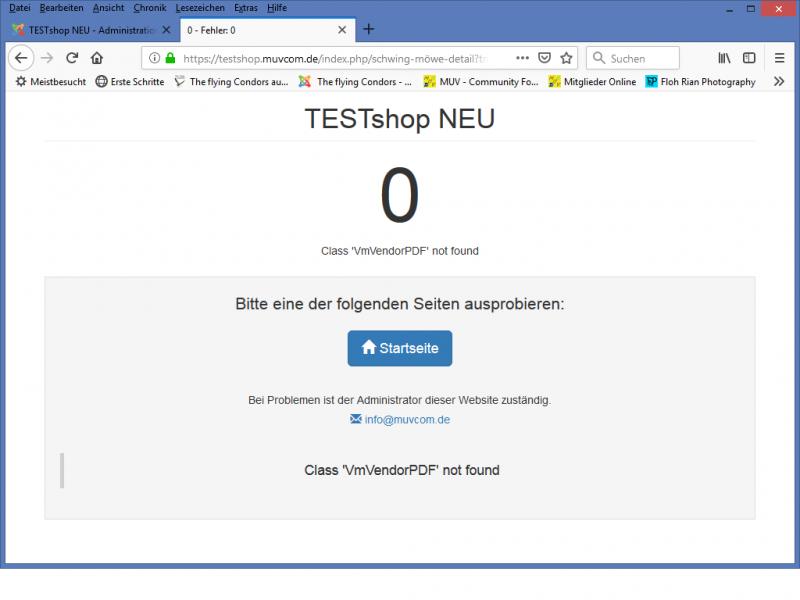The width and height of the screenshot is (800, 600).
Task: Open the Firefox hamburger menu
Action: pyautogui.click(x=779, y=58)
